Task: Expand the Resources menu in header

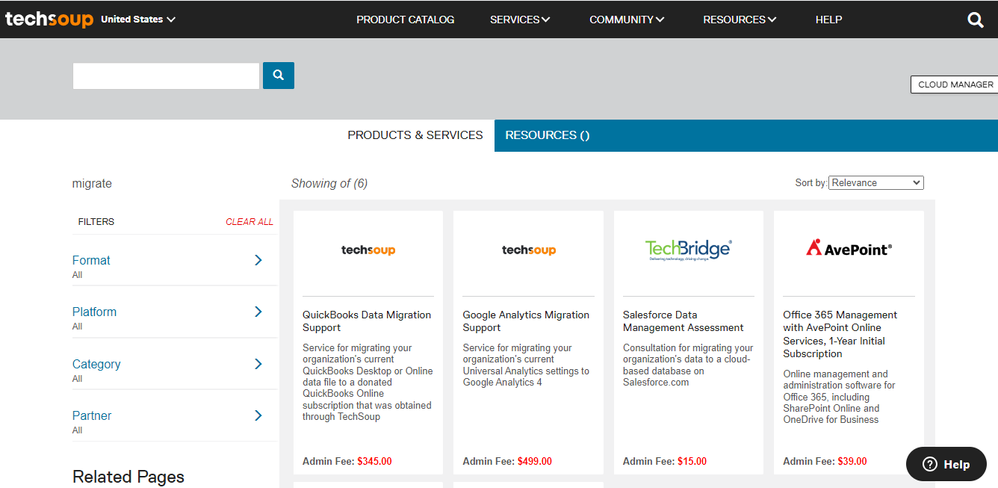Action: tap(739, 20)
